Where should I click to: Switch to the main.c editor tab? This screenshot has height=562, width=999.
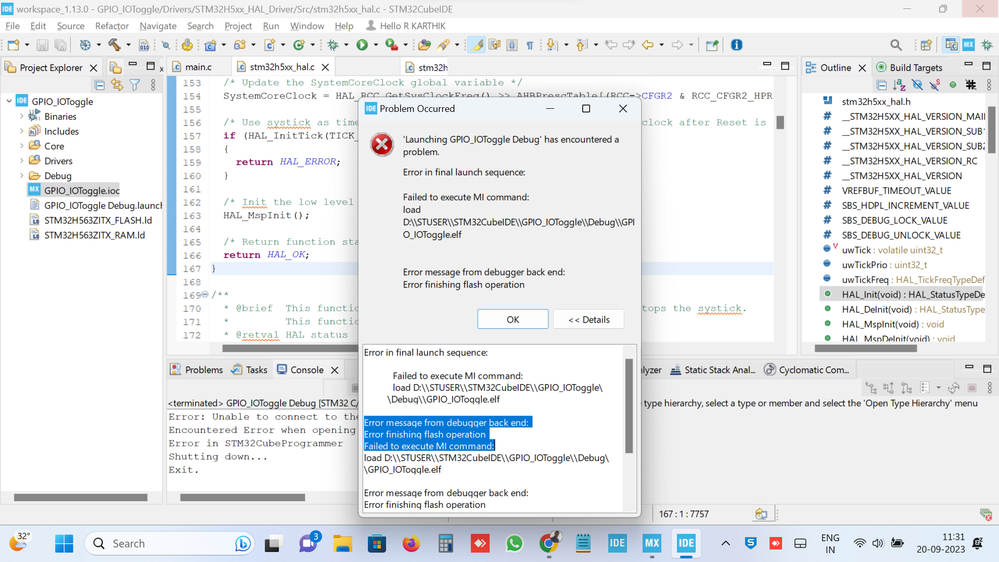coord(197,67)
